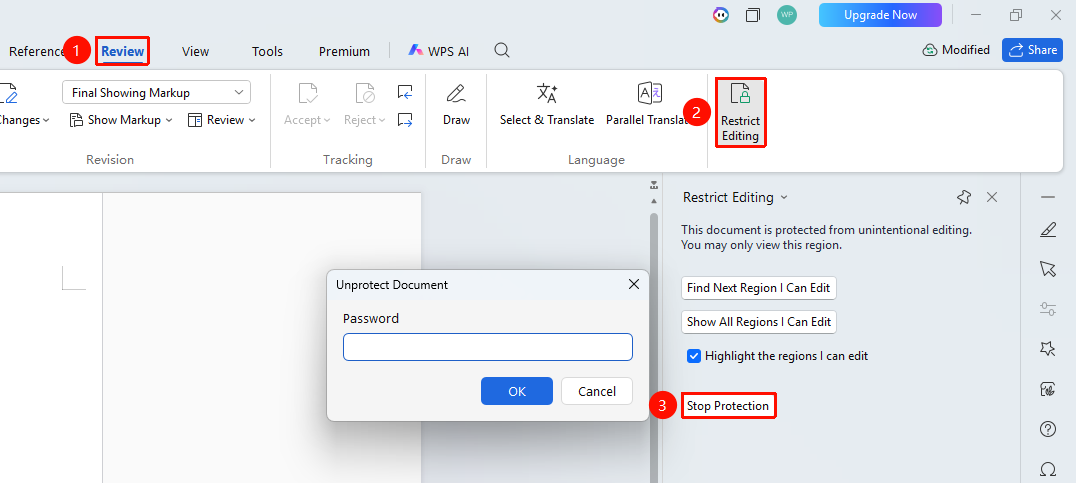
Task: Open the WPS AI tab
Action: (438, 51)
